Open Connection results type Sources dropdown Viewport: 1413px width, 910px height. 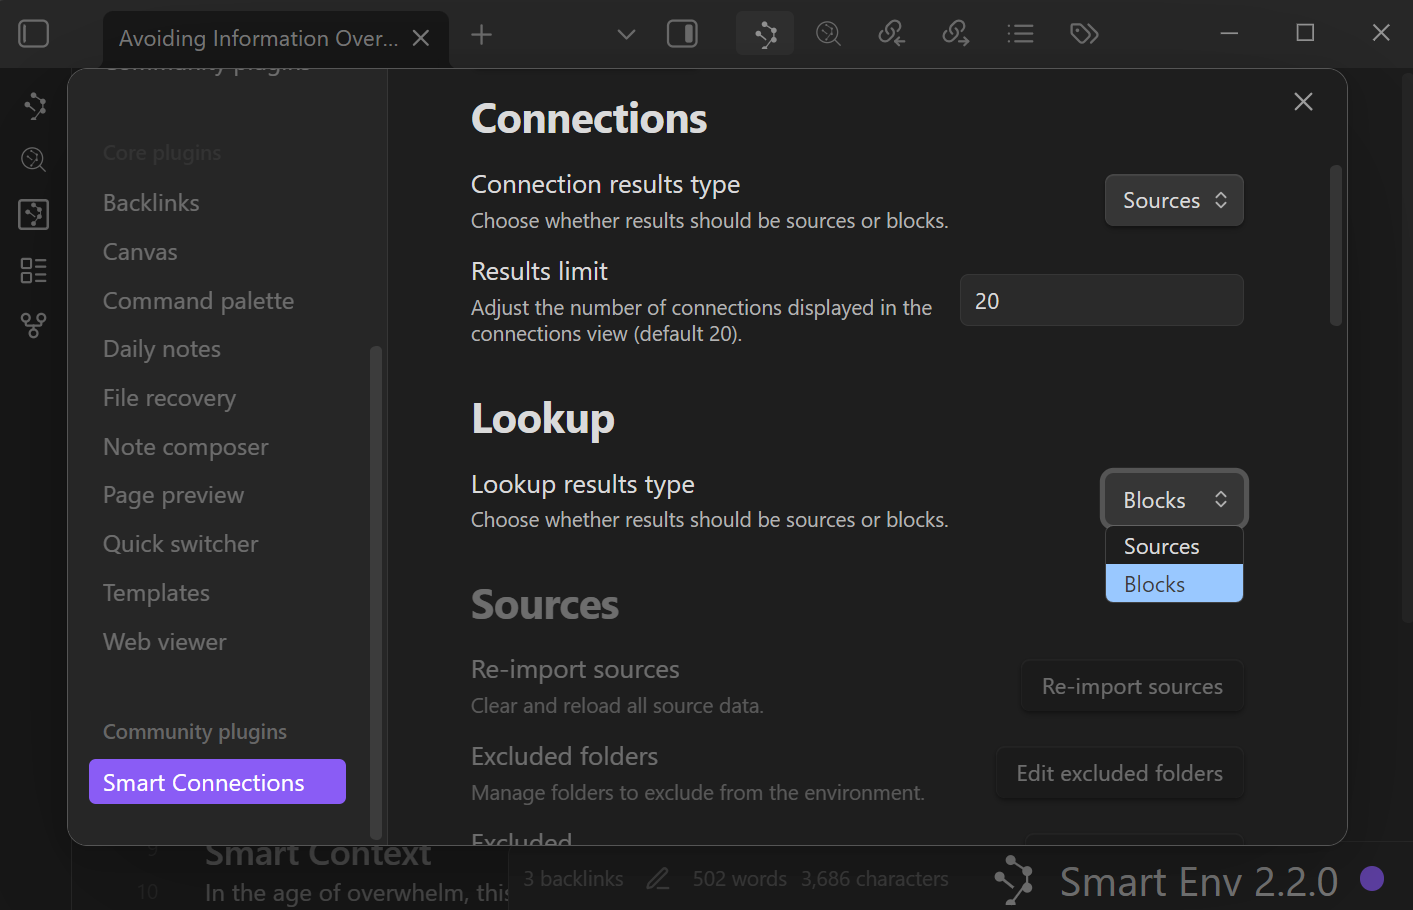[x=1174, y=201]
